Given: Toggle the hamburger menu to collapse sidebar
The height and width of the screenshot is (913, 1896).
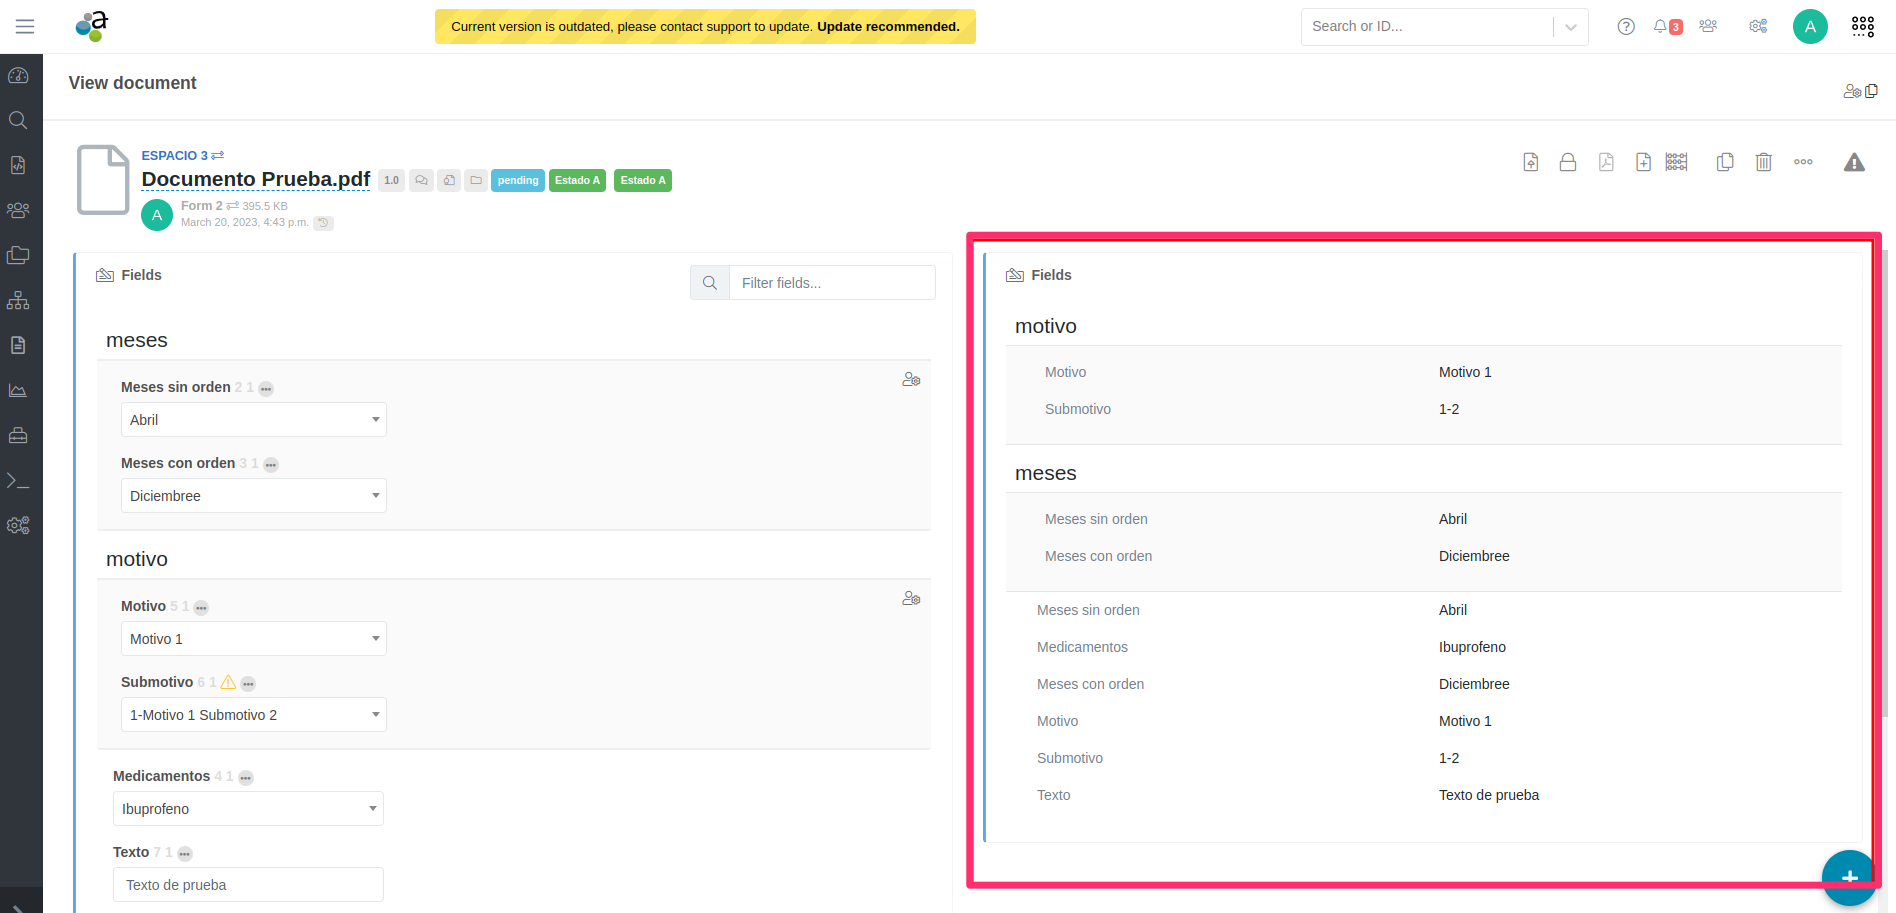Looking at the screenshot, I should tap(25, 27).
